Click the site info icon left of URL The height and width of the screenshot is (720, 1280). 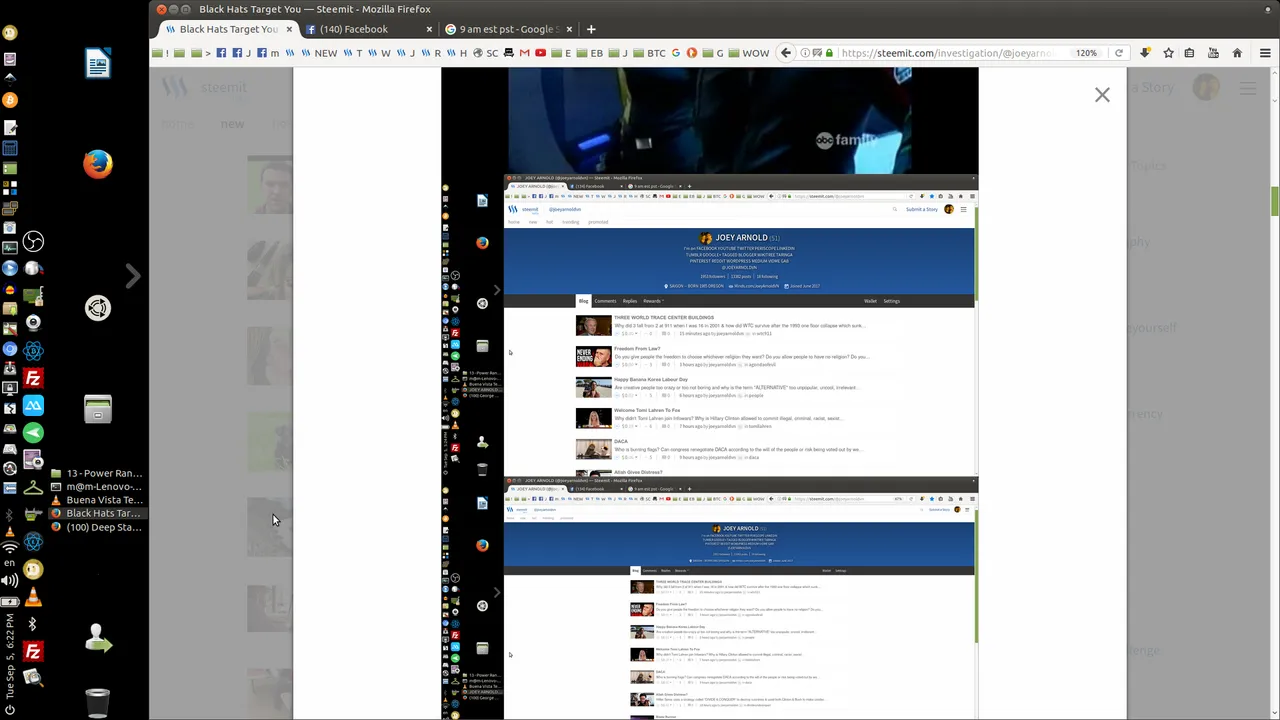click(x=806, y=53)
